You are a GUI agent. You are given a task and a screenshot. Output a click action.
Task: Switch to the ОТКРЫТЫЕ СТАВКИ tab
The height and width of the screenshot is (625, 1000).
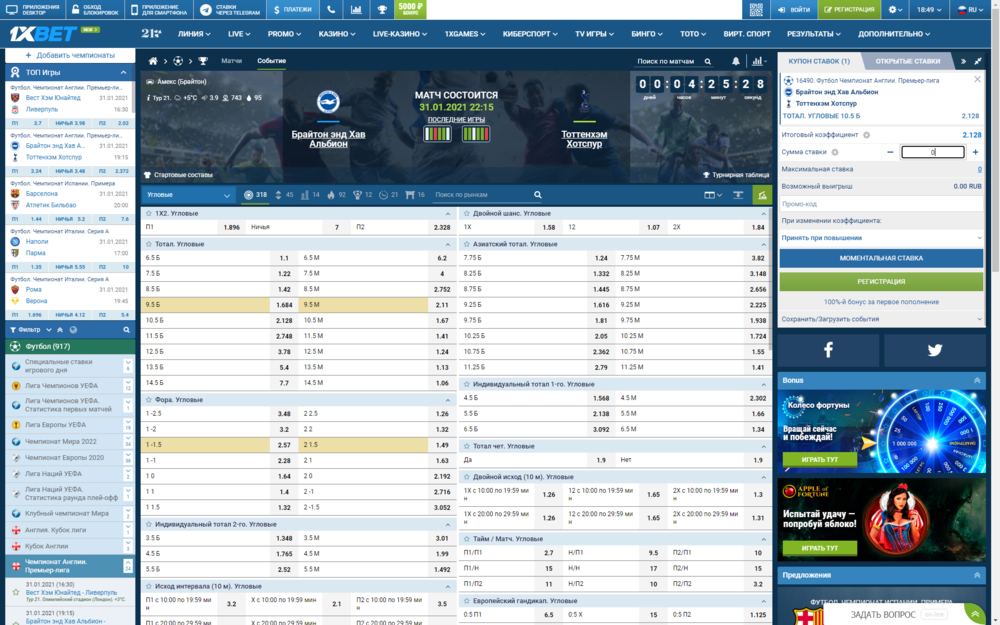(908, 61)
